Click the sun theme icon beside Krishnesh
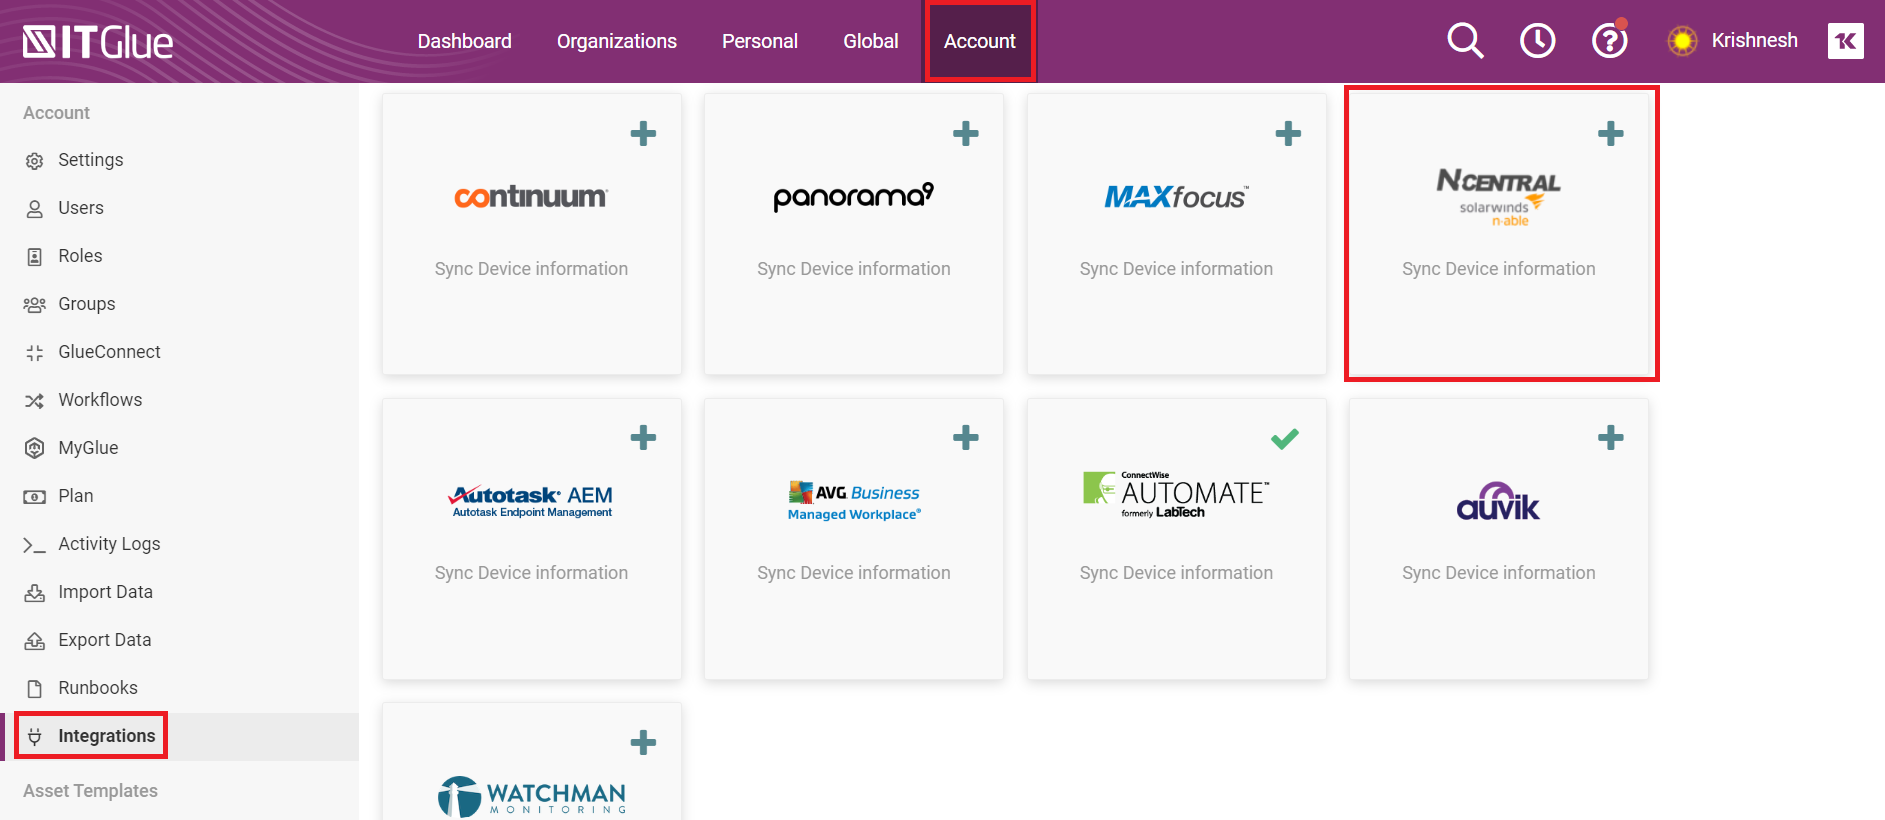1885x820 pixels. (1682, 41)
